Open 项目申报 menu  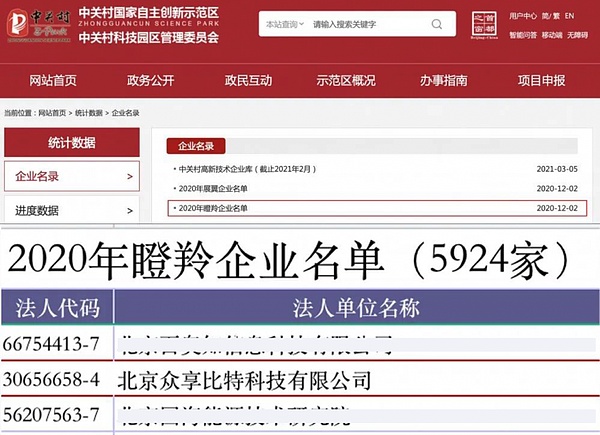pos(541,80)
